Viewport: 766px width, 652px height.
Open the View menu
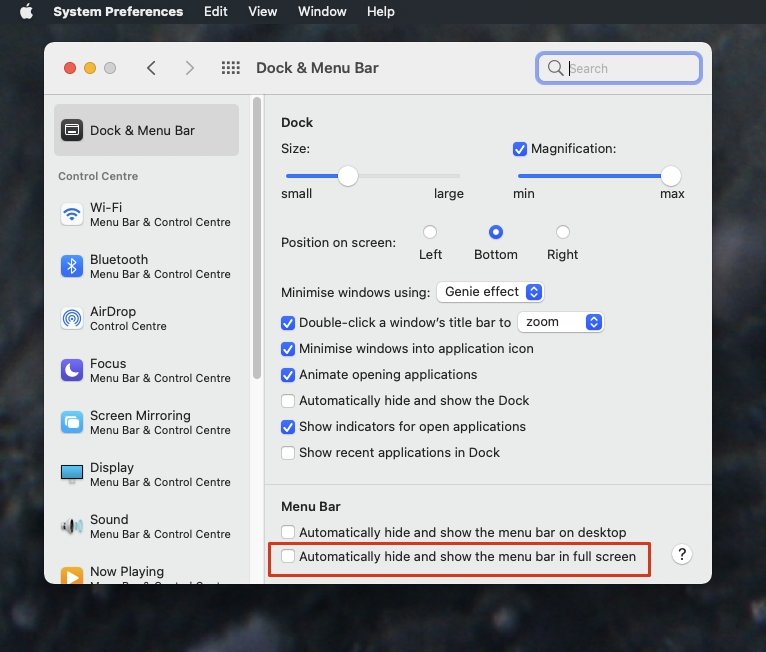pos(262,11)
